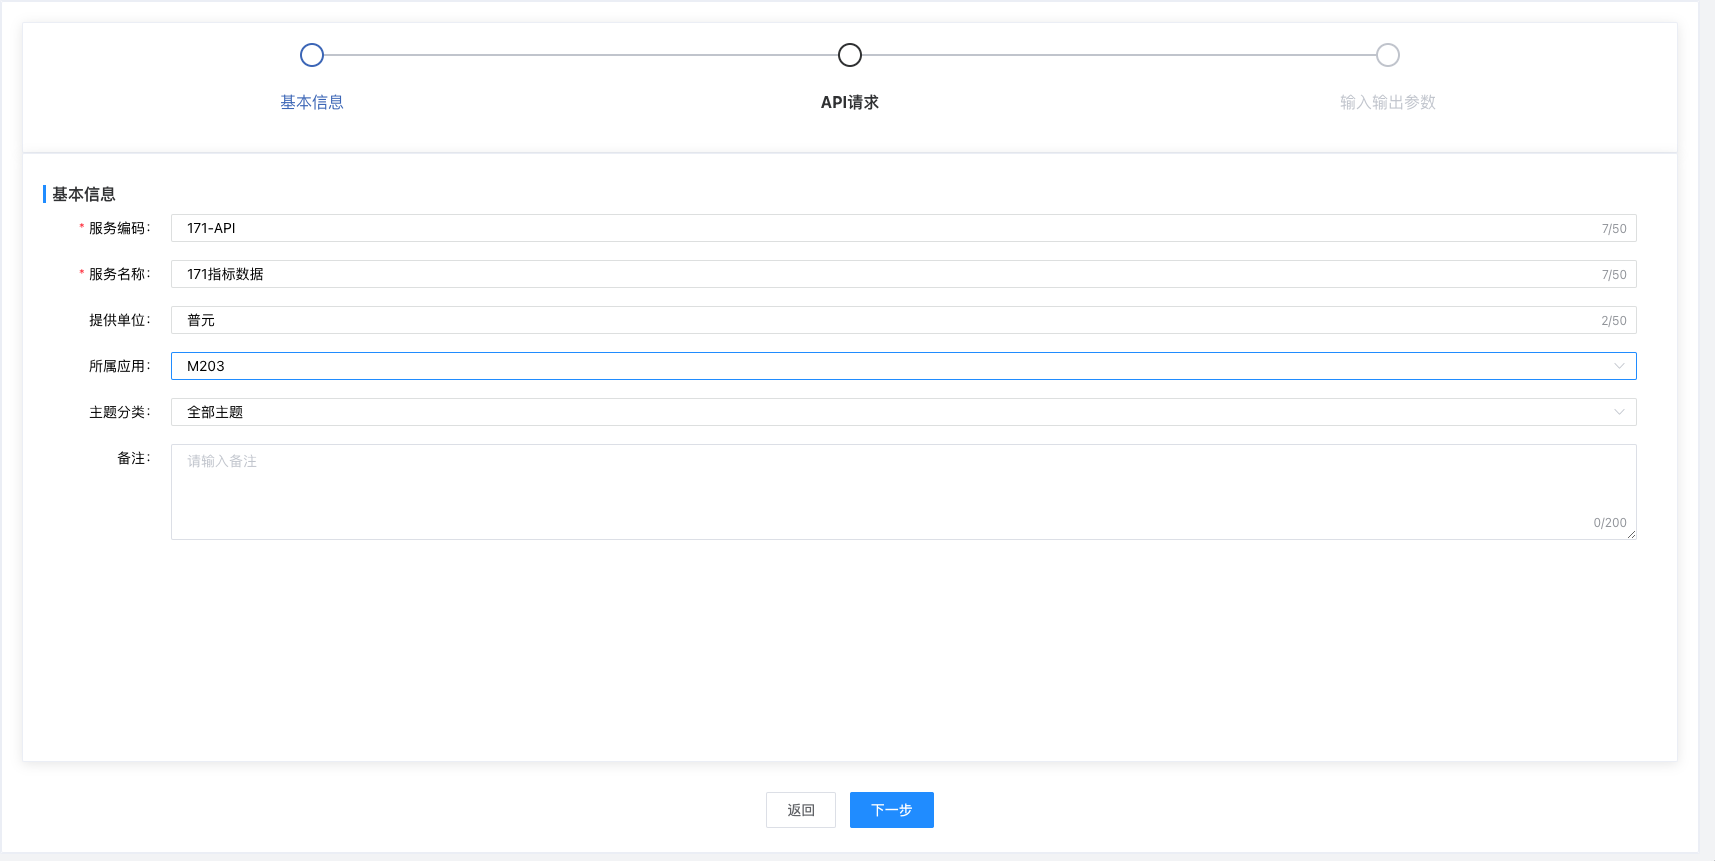The height and width of the screenshot is (861, 1715).
Task: Expand the 主题分类 dropdown arrow
Action: [1618, 412]
